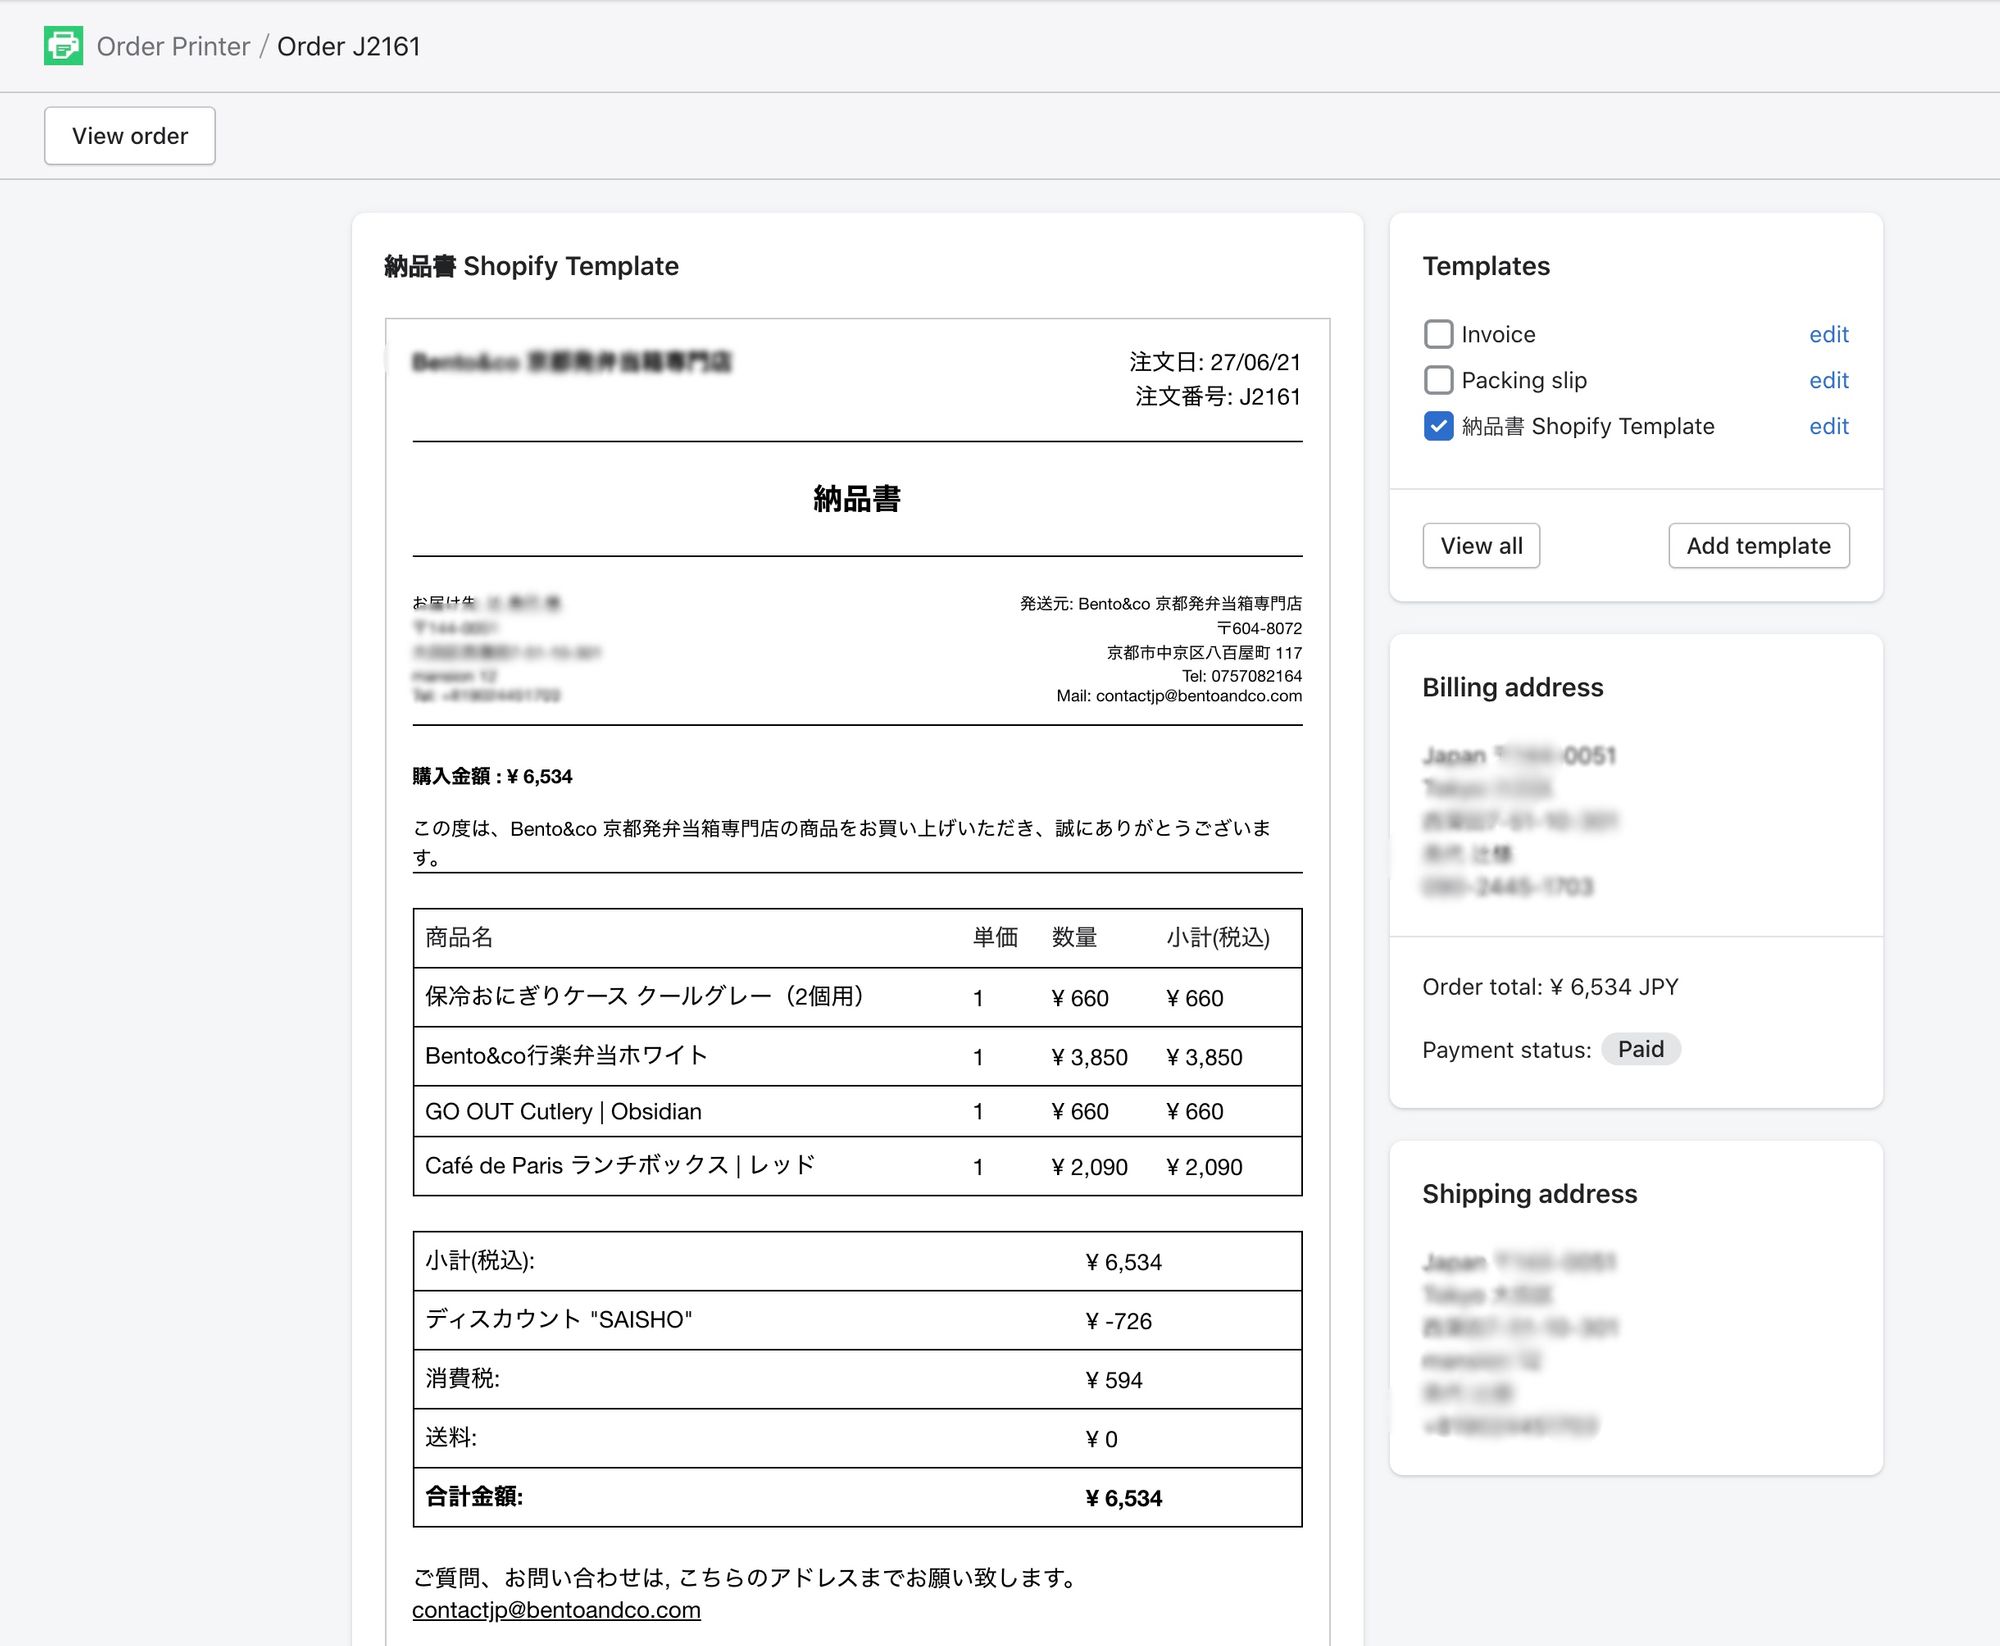Viewport: 2000px width, 1646px height.
Task: Click the Bento&co行楽弁当ホワイト product row
Action: (x=857, y=1056)
